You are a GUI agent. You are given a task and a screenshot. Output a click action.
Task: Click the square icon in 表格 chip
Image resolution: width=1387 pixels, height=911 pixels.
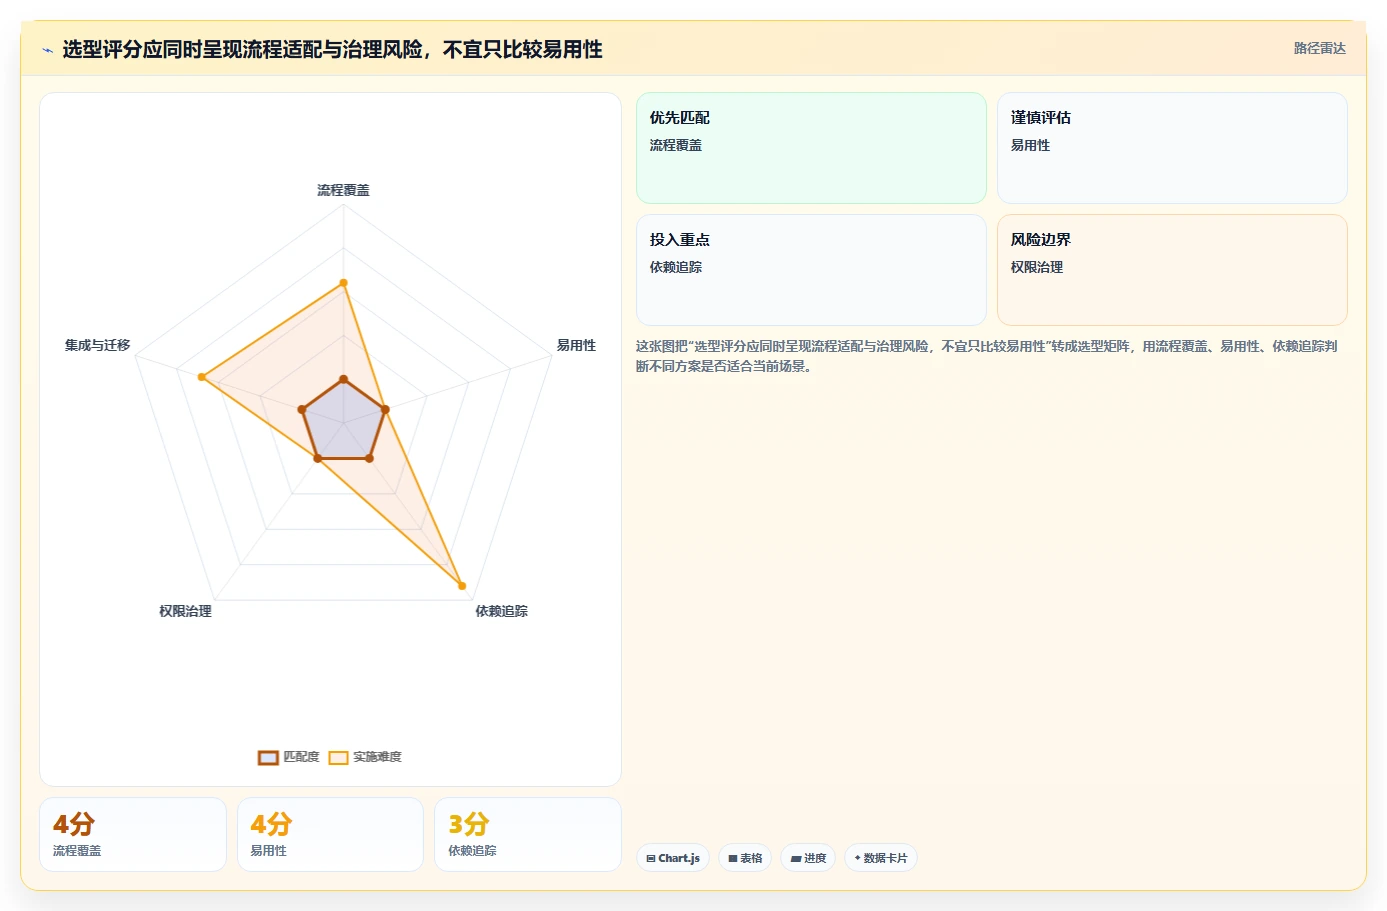733,858
